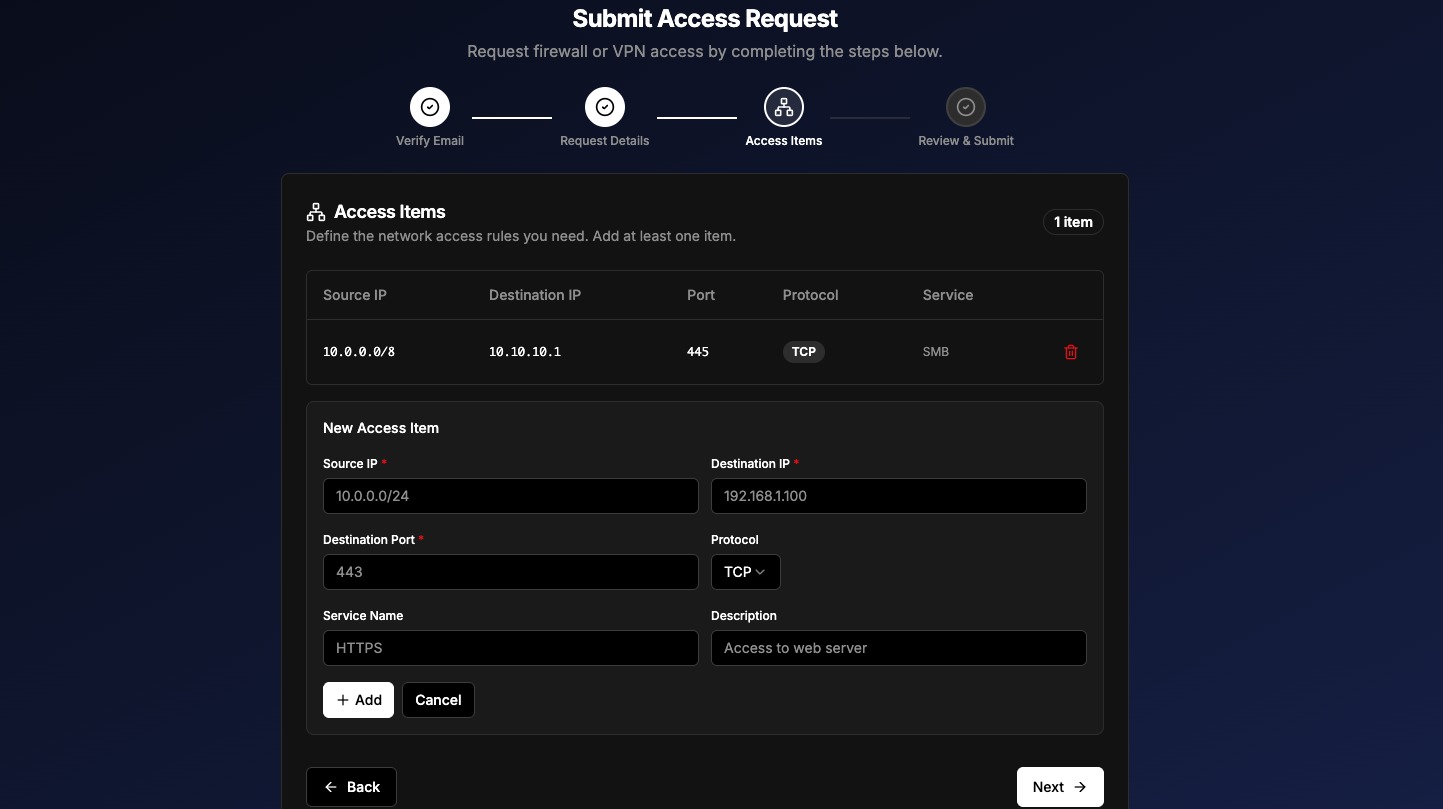The image size is (1443, 809).
Task: Focus the Destination IP input field
Action: (899, 496)
